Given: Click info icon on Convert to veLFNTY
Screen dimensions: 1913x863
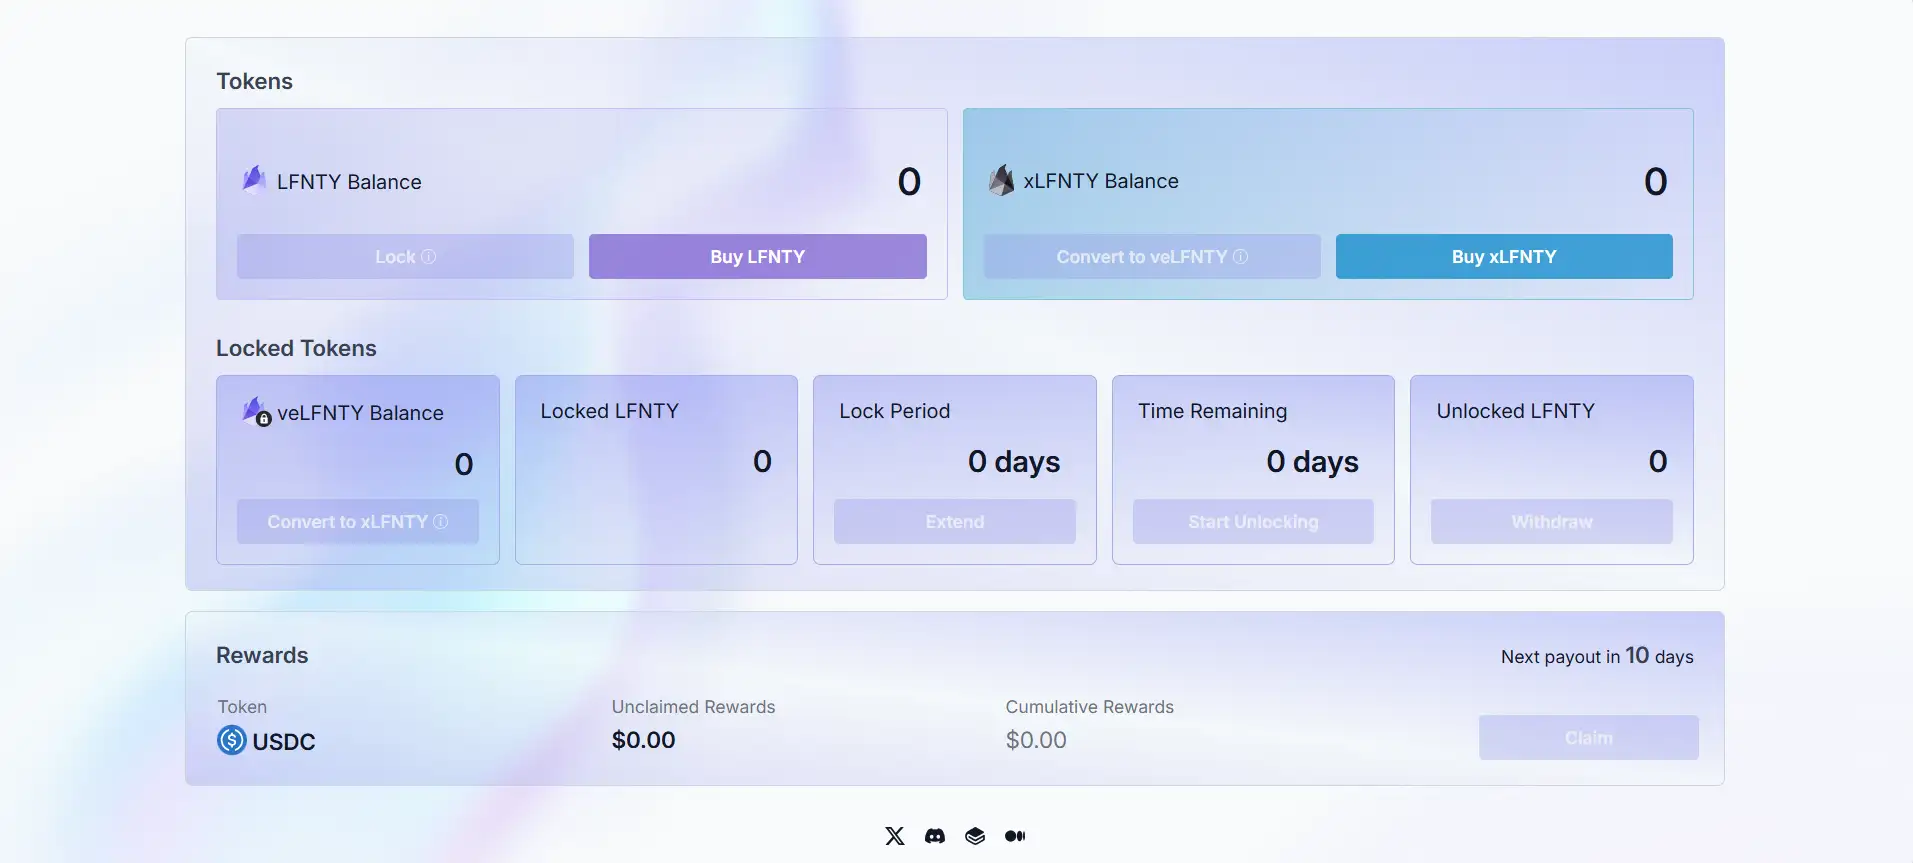Looking at the screenshot, I should [x=1240, y=257].
